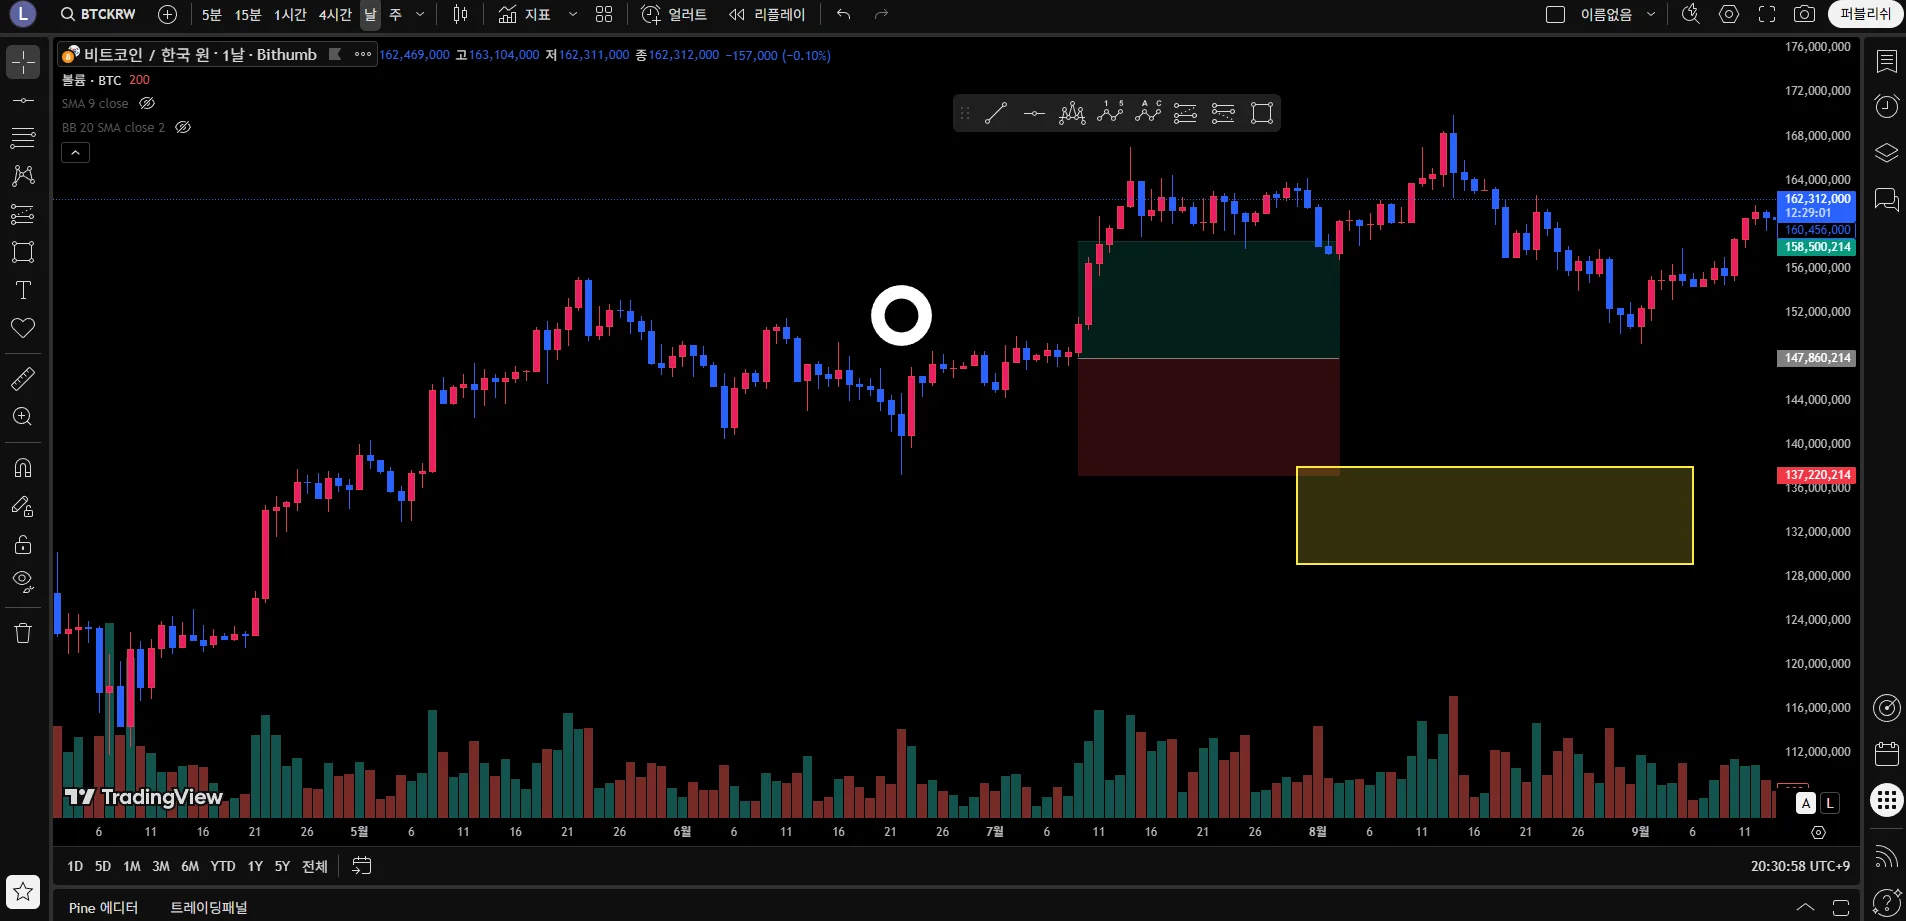Open quick search lightning icon
This screenshot has width=1906, height=921.
[x=1691, y=14]
